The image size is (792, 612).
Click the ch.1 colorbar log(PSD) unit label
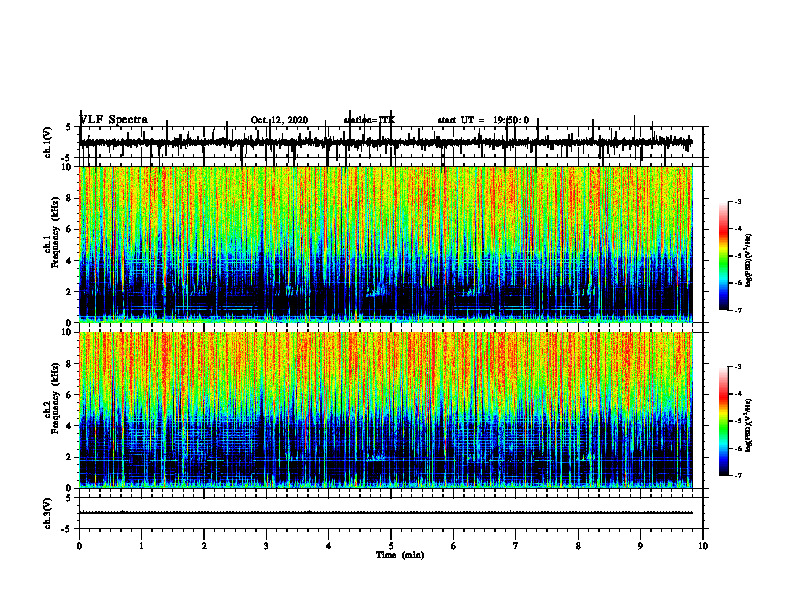tap(749, 261)
